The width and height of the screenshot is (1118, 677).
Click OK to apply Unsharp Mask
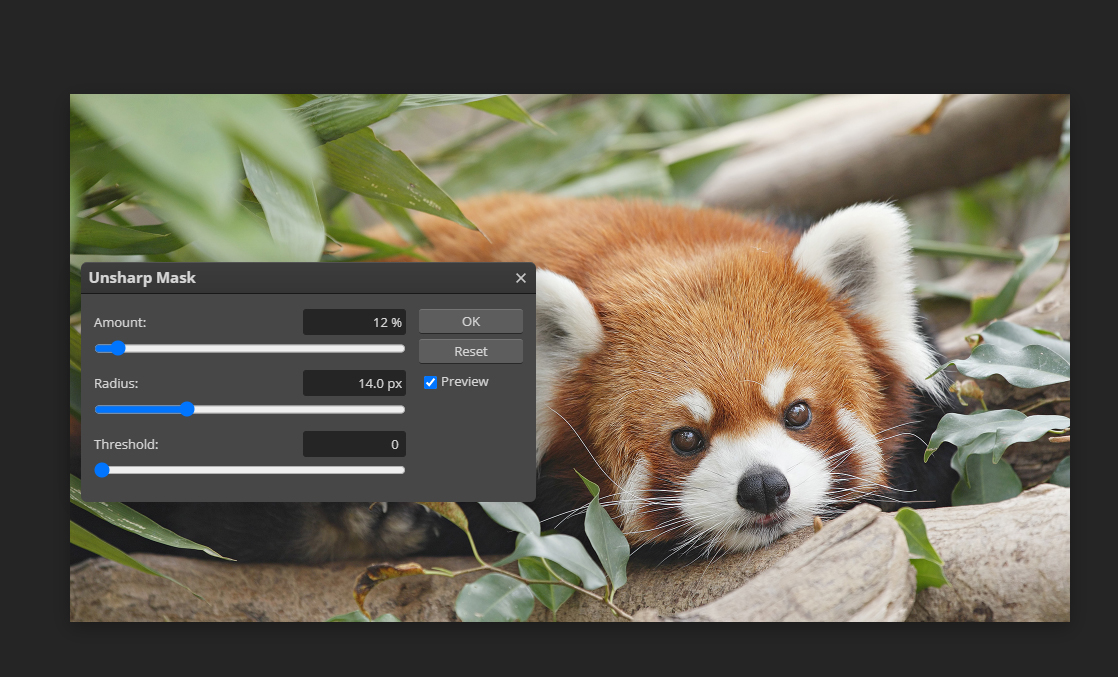click(x=470, y=321)
